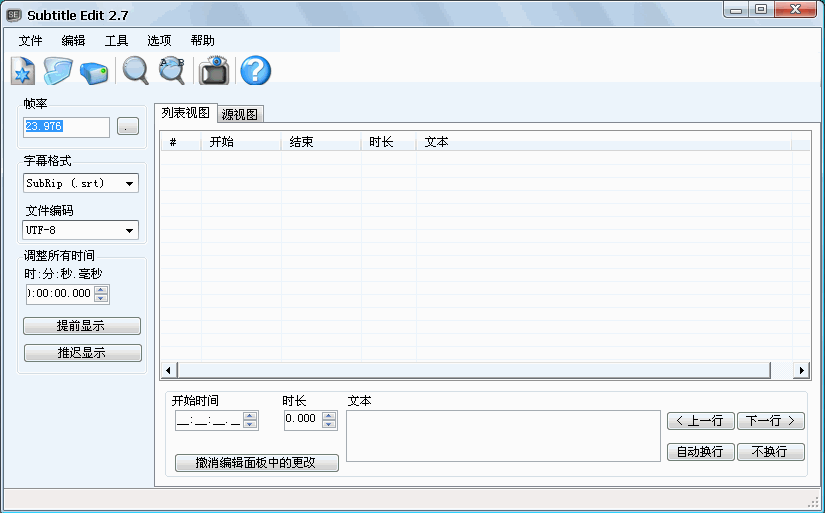Image resolution: width=825 pixels, height=513 pixels.
Task: Click the 结束 column header
Action: tap(321, 142)
